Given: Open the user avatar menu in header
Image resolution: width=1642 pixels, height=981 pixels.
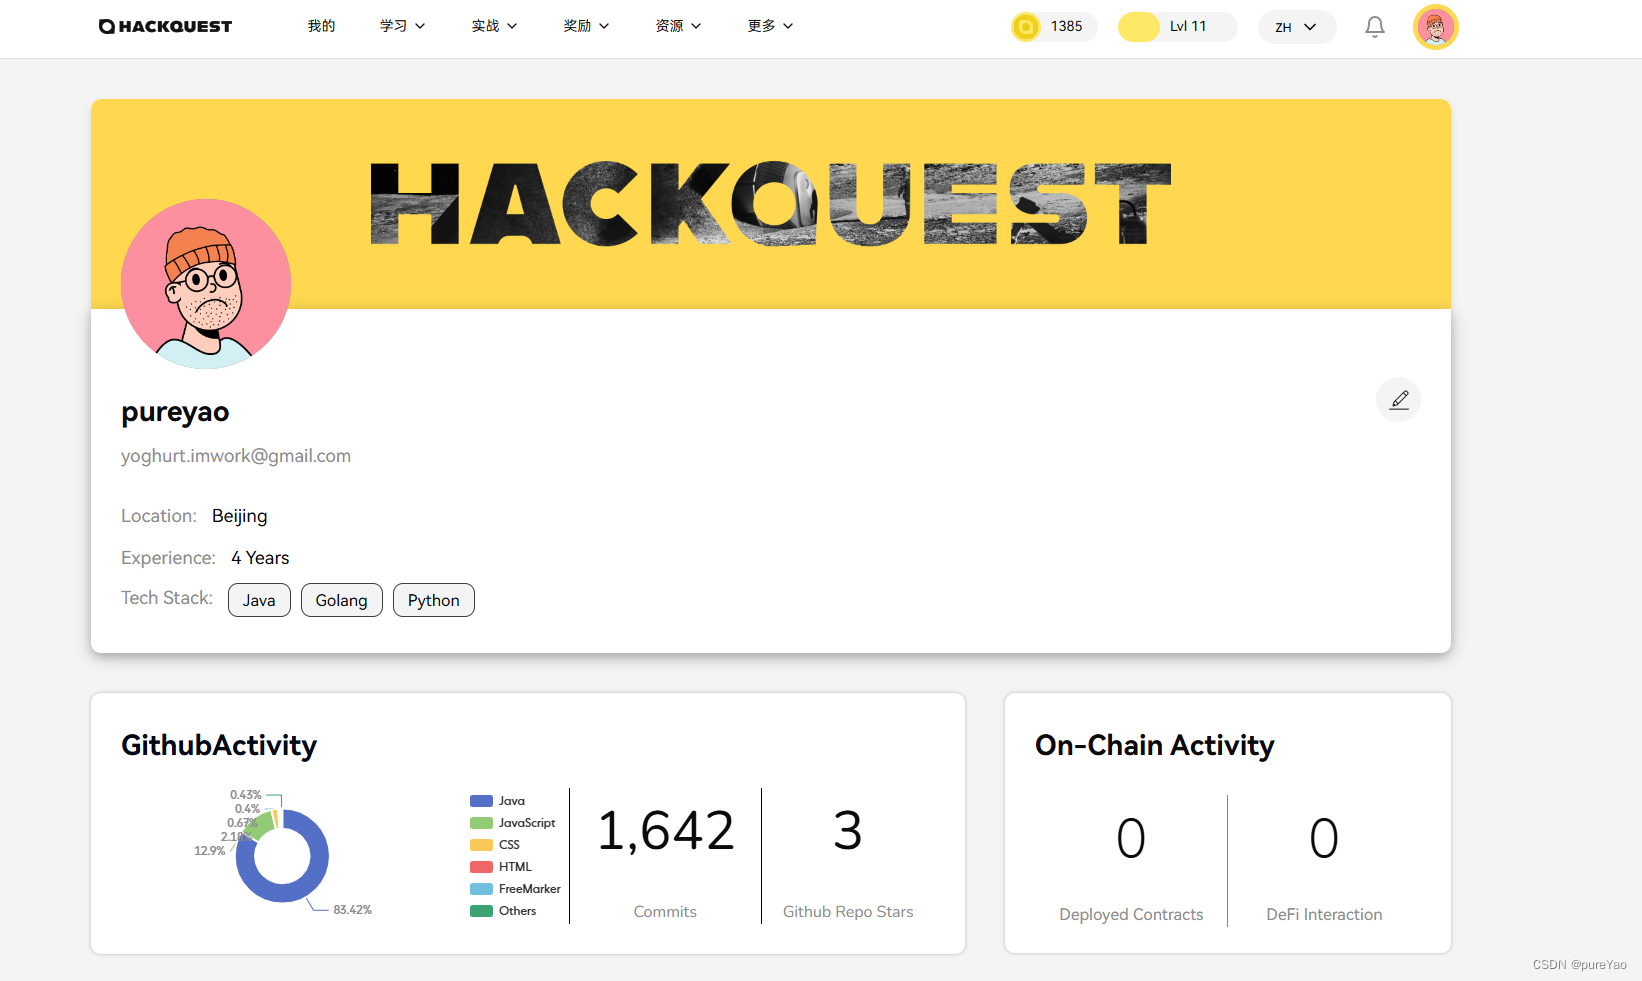Looking at the screenshot, I should 1435,27.
